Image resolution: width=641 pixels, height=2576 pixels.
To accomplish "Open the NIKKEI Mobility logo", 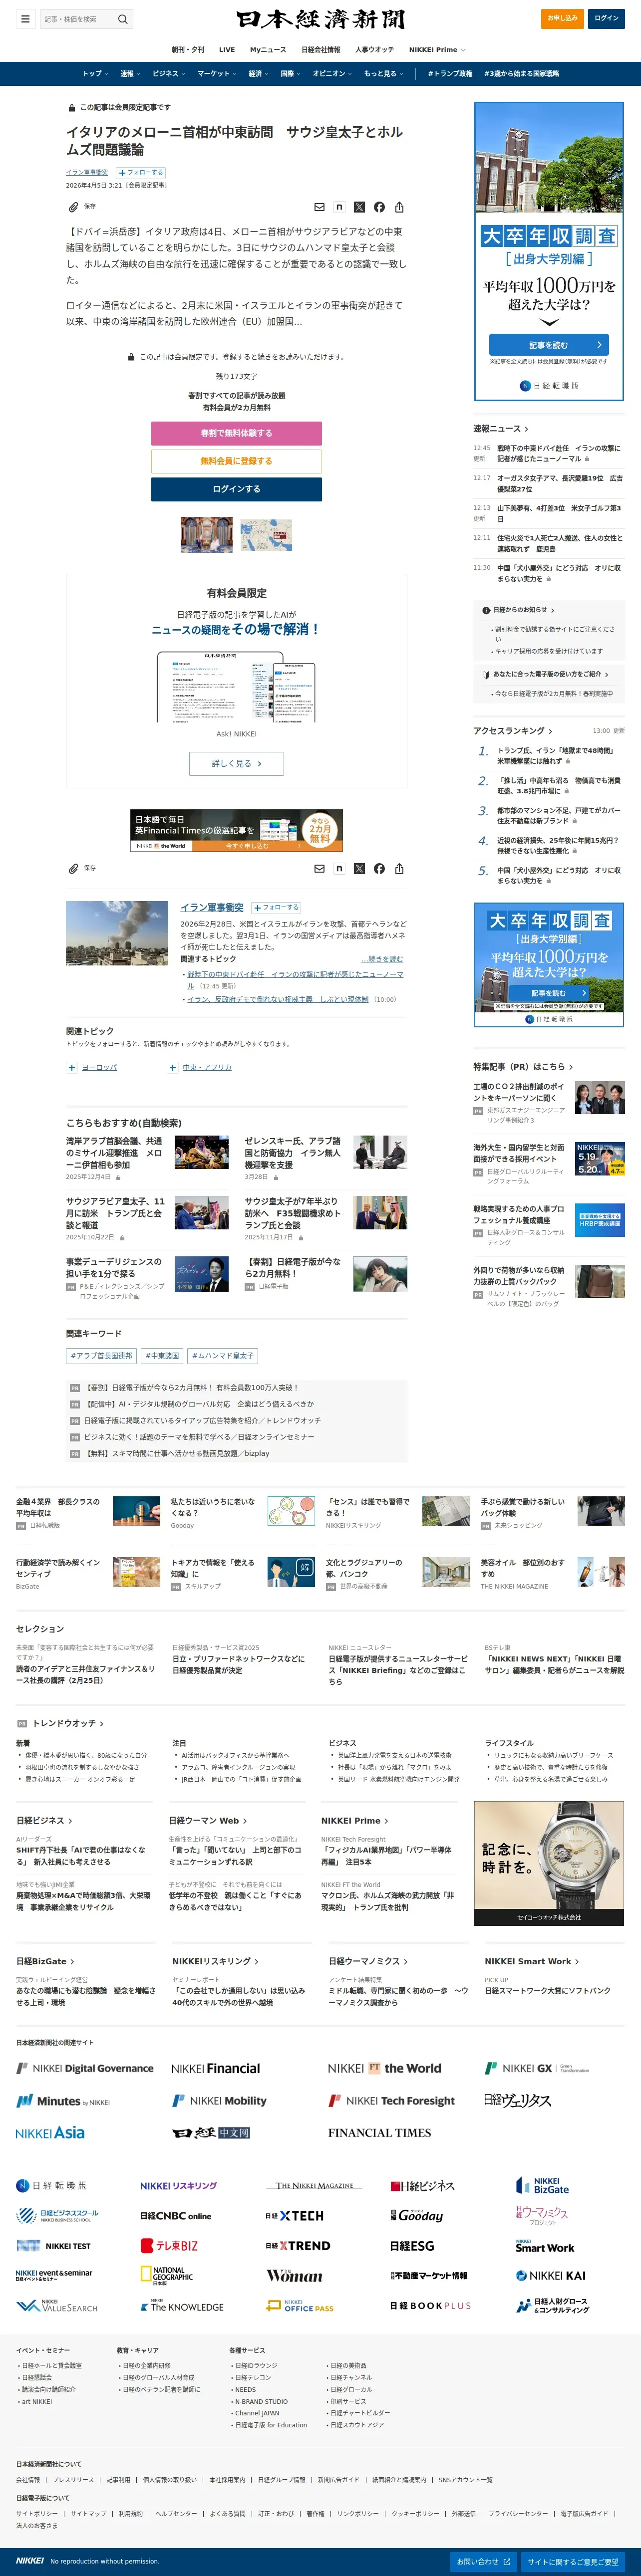I will click(219, 2100).
